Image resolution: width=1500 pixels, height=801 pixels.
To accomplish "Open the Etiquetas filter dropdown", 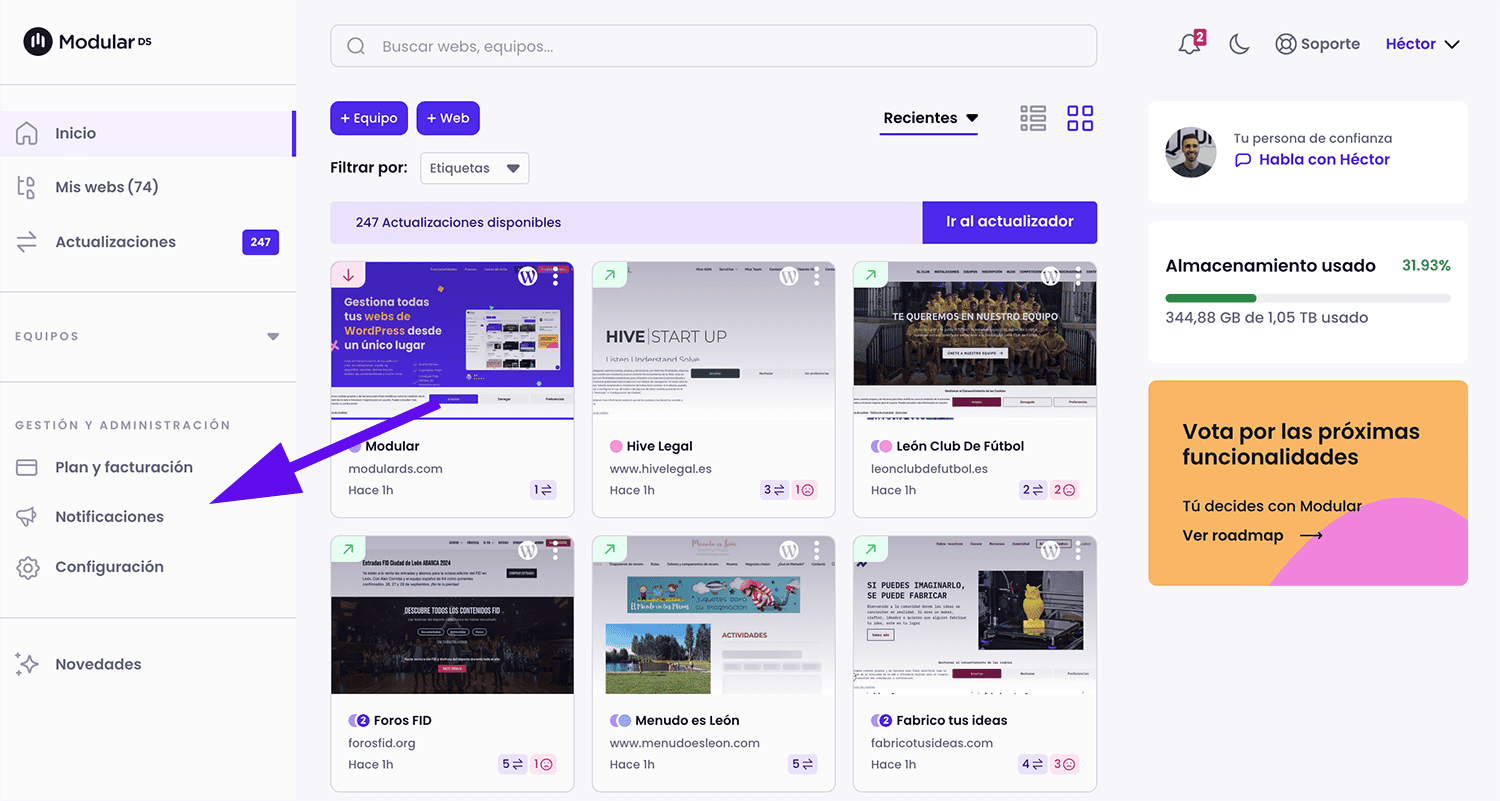I will pos(474,168).
